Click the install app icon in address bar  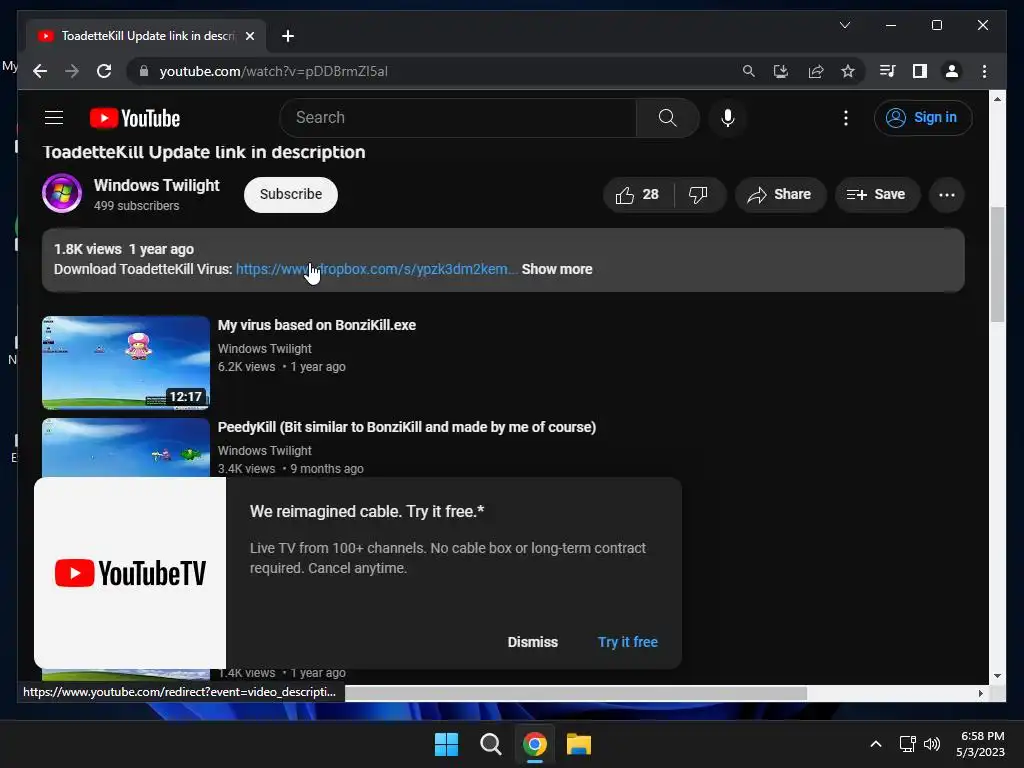pyautogui.click(x=781, y=71)
